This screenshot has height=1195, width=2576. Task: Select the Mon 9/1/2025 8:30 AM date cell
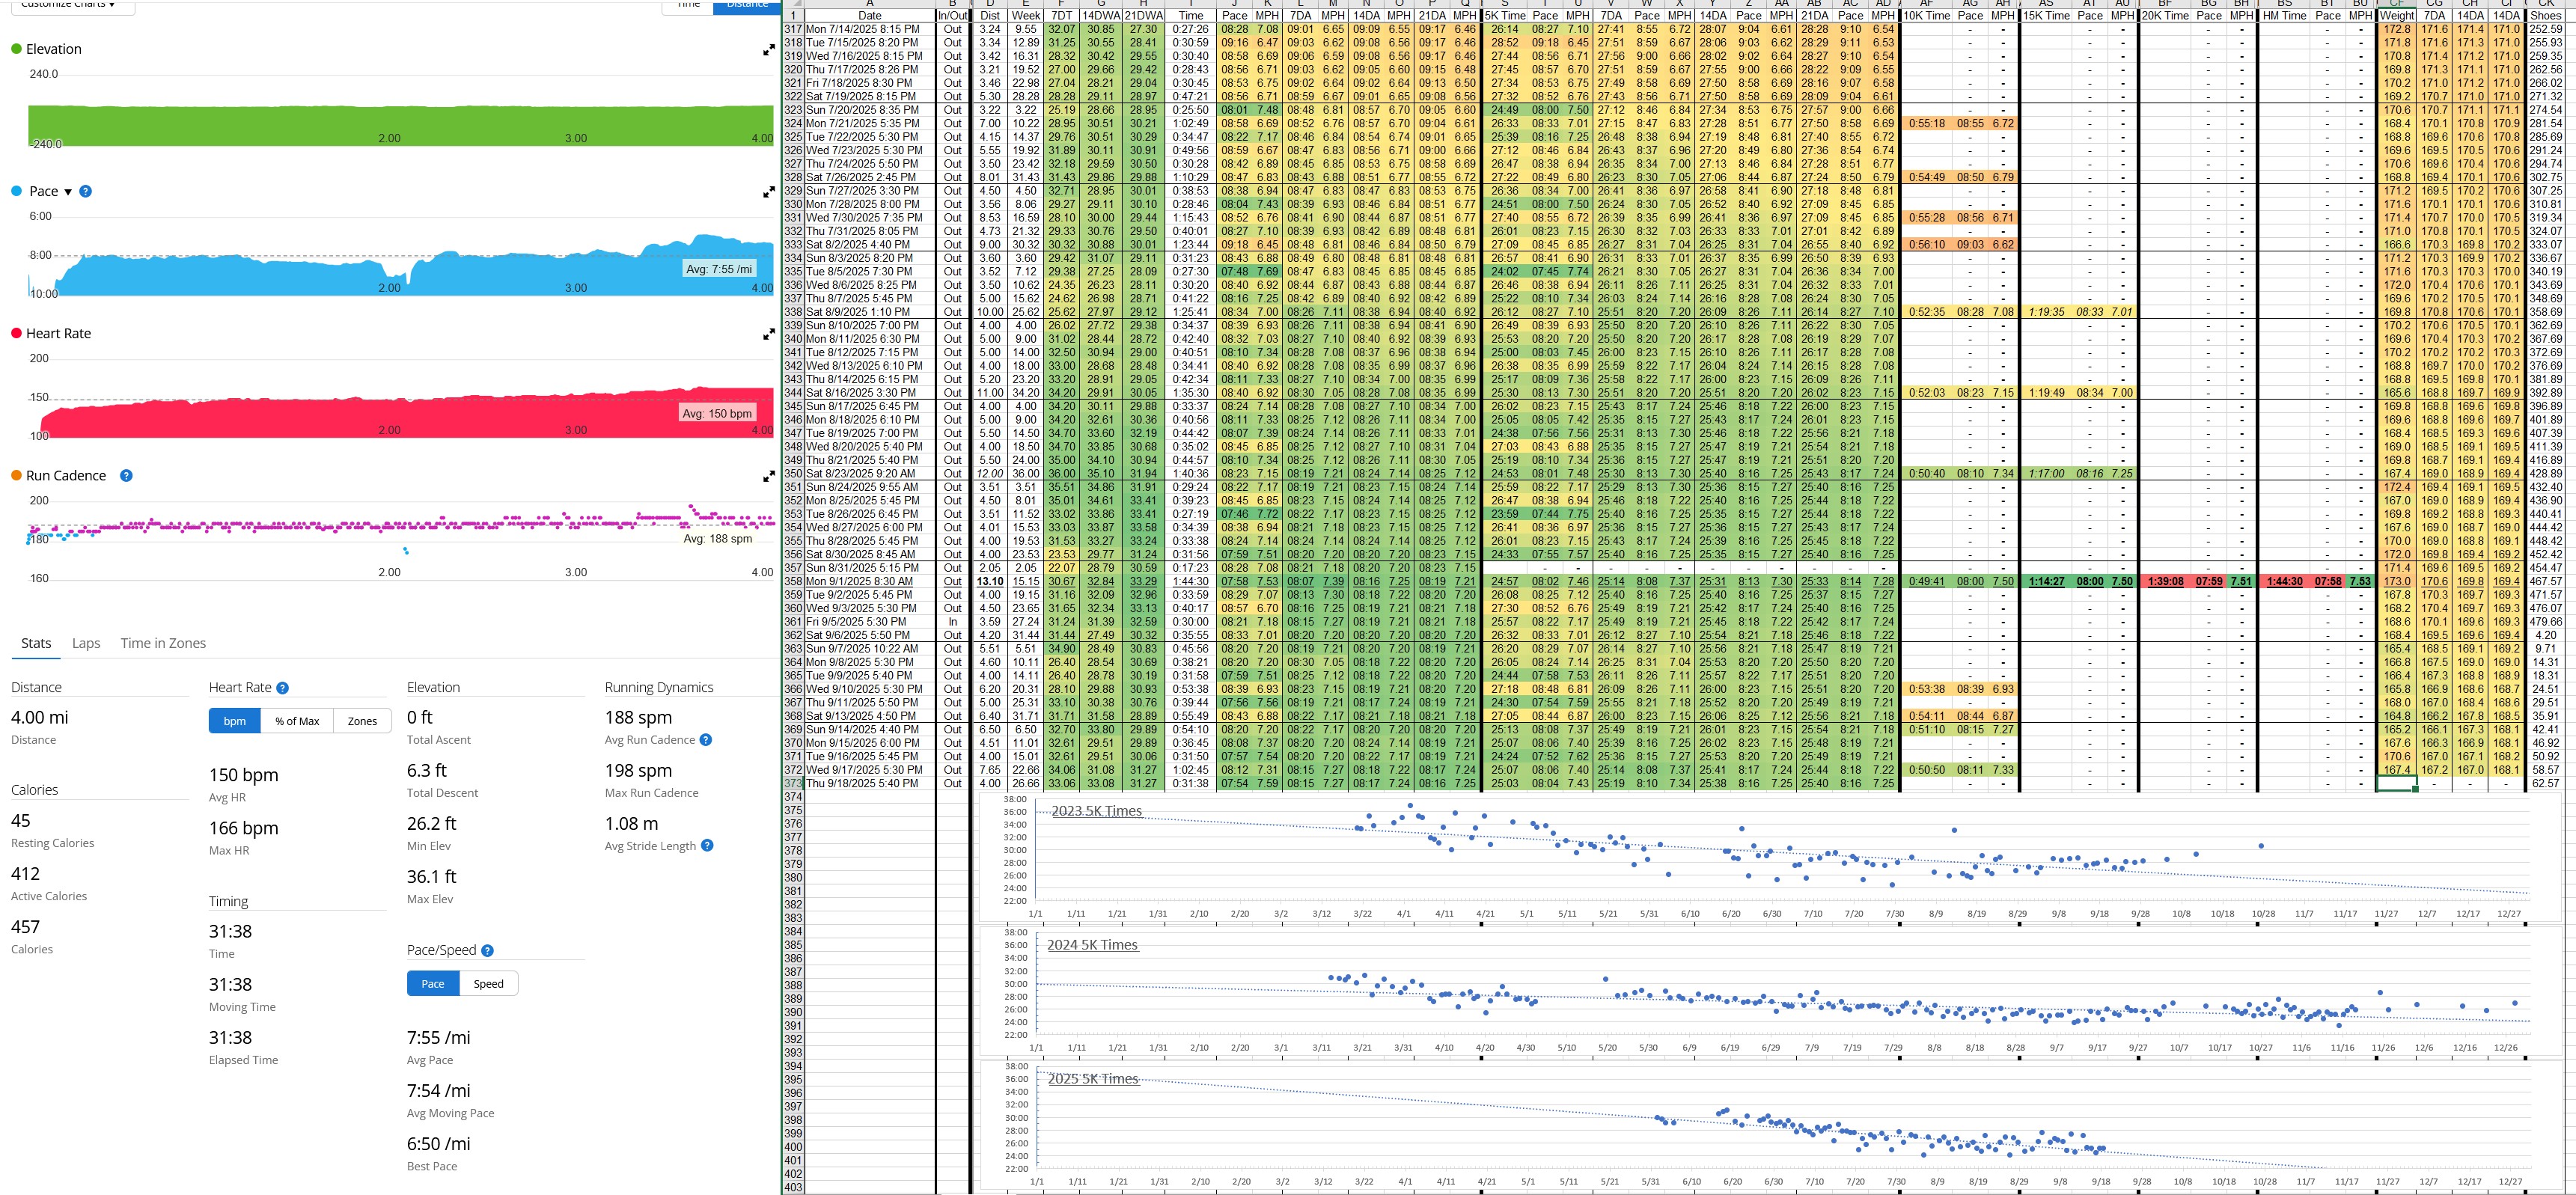point(870,581)
